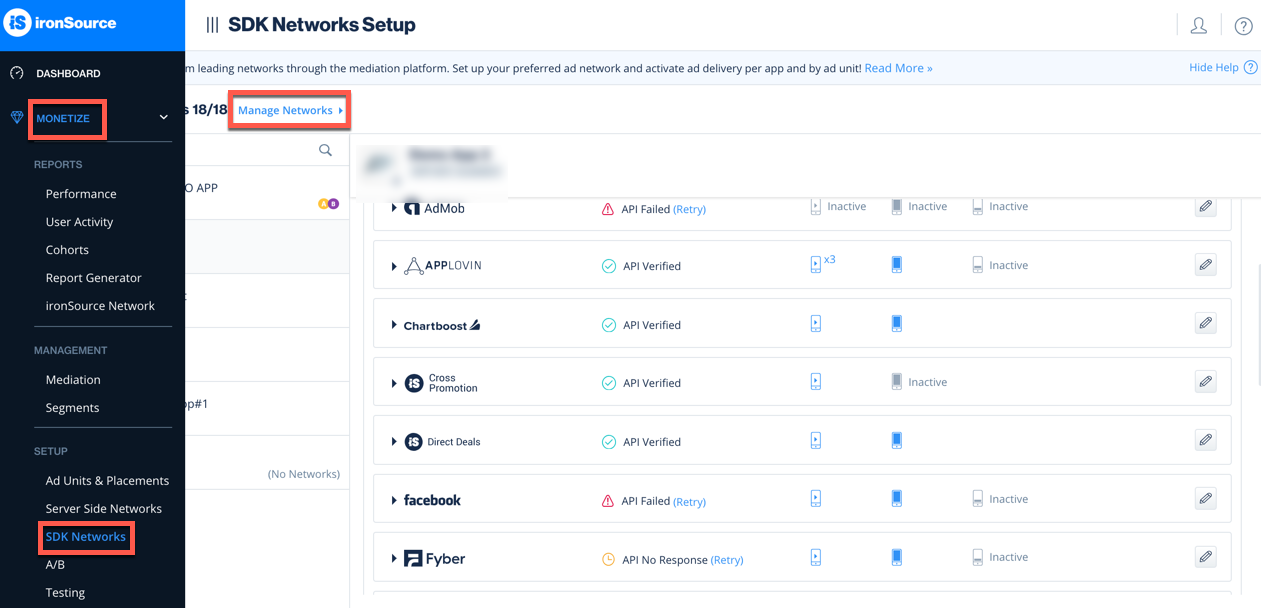The image size is (1261, 608).
Task: Edit the AppLovin network with pencil icon
Action: tap(1205, 265)
